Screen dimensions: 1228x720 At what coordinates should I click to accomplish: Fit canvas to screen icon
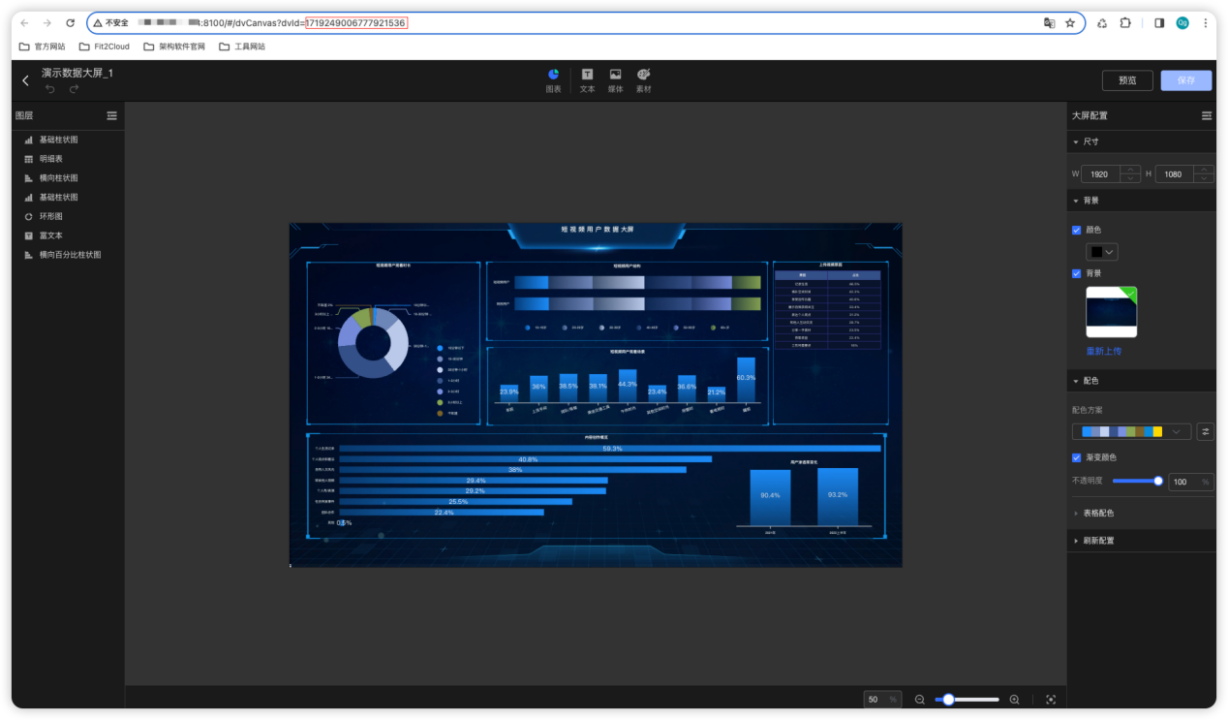(x=1051, y=700)
